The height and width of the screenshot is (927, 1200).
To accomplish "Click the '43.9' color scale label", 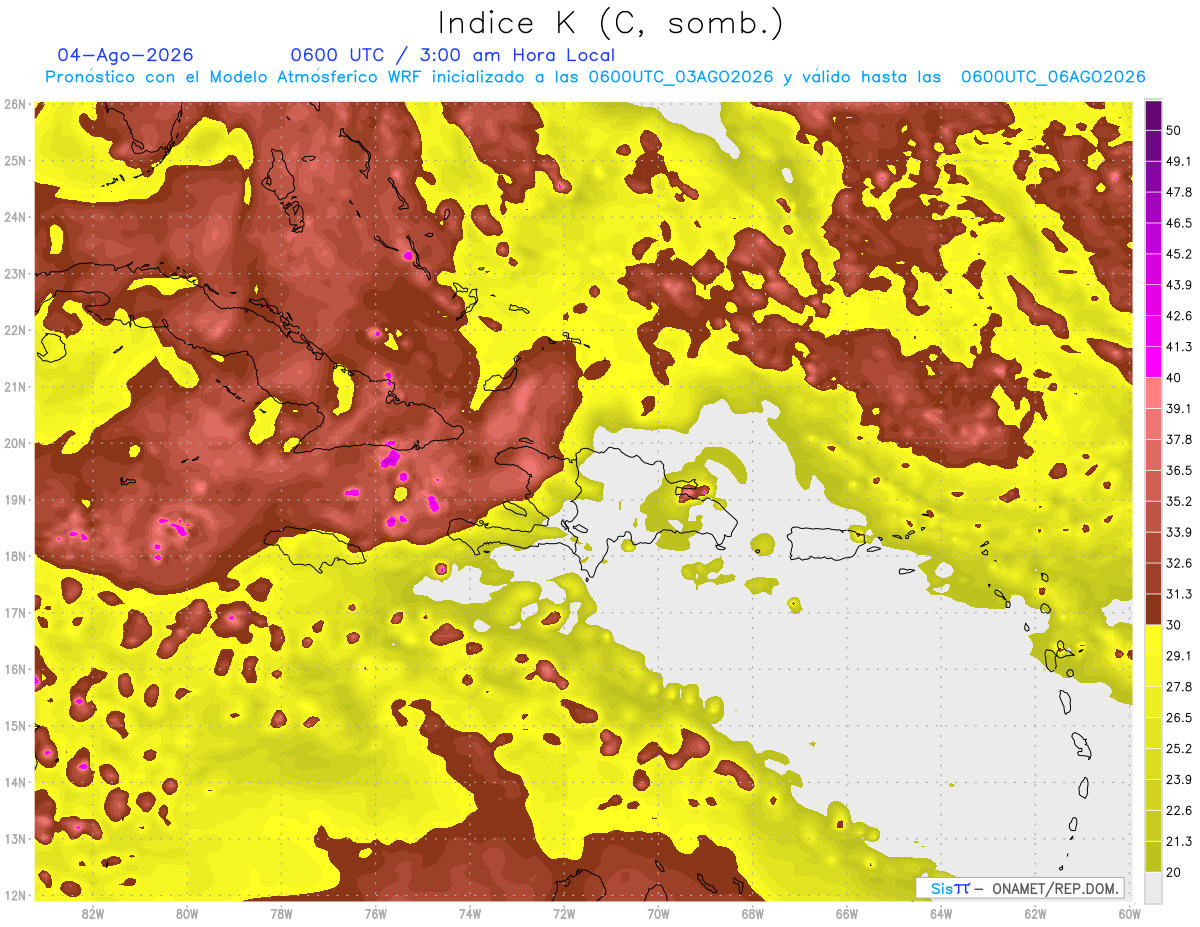I will tap(1179, 285).
